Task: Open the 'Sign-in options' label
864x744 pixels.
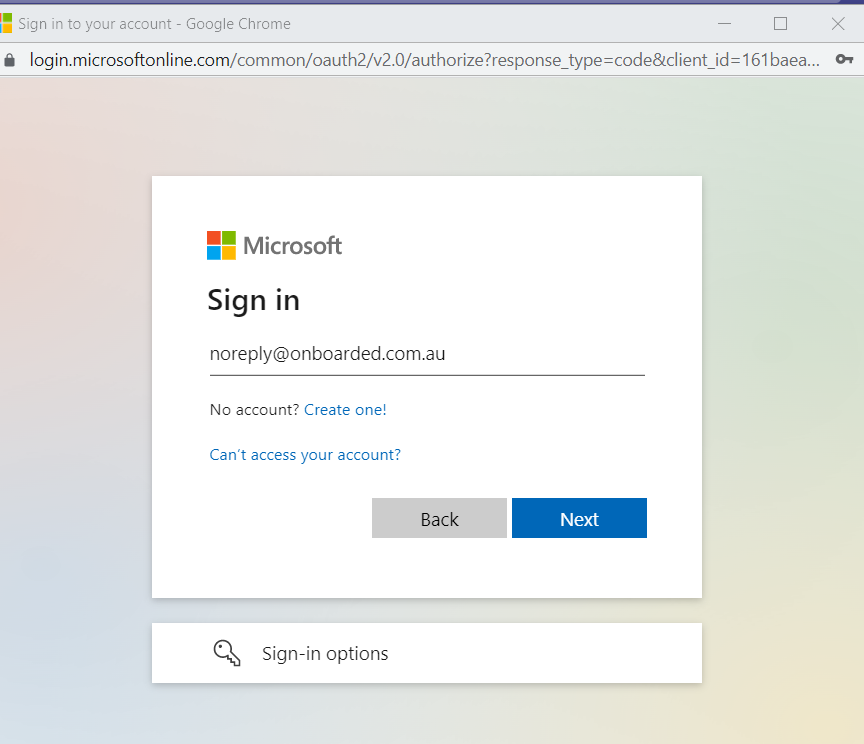Action: 325,654
